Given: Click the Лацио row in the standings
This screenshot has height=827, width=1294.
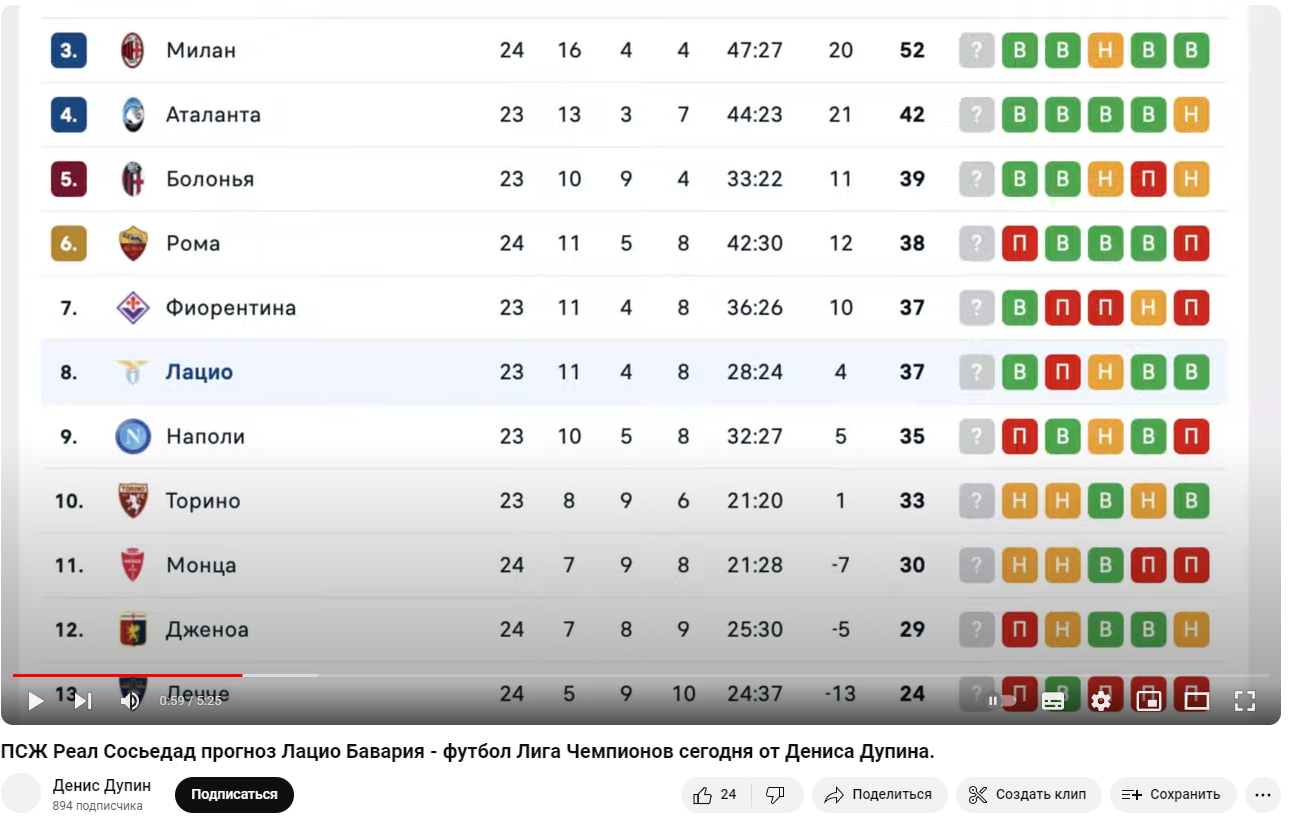Looking at the screenshot, I should [x=634, y=372].
